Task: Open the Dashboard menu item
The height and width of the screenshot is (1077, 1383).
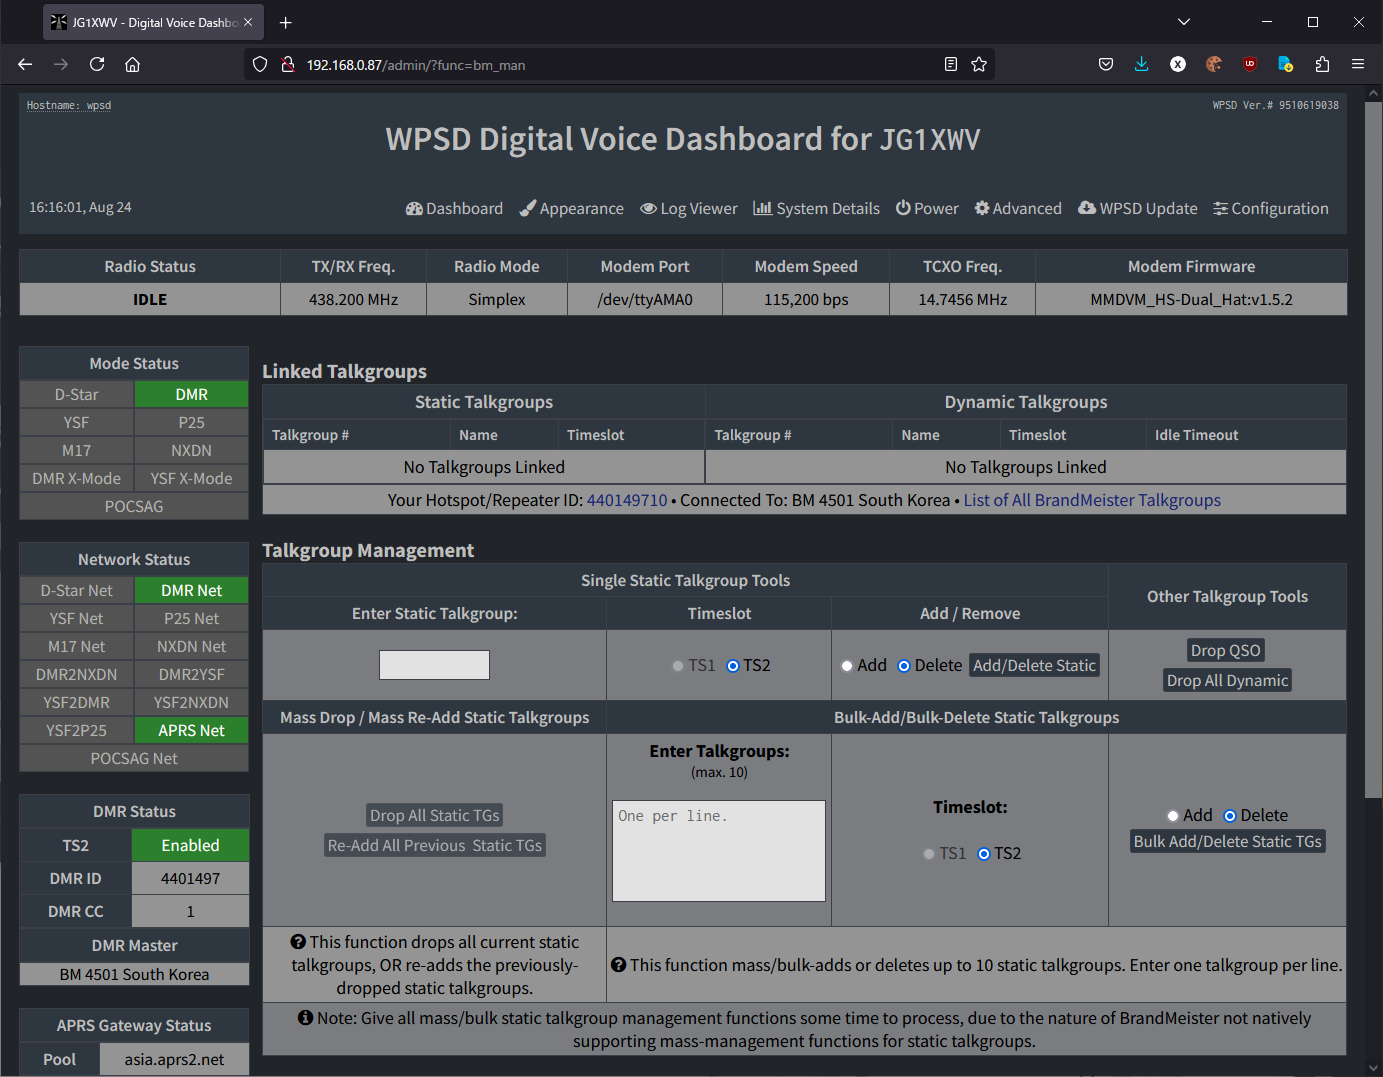Action: click(454, 208)
